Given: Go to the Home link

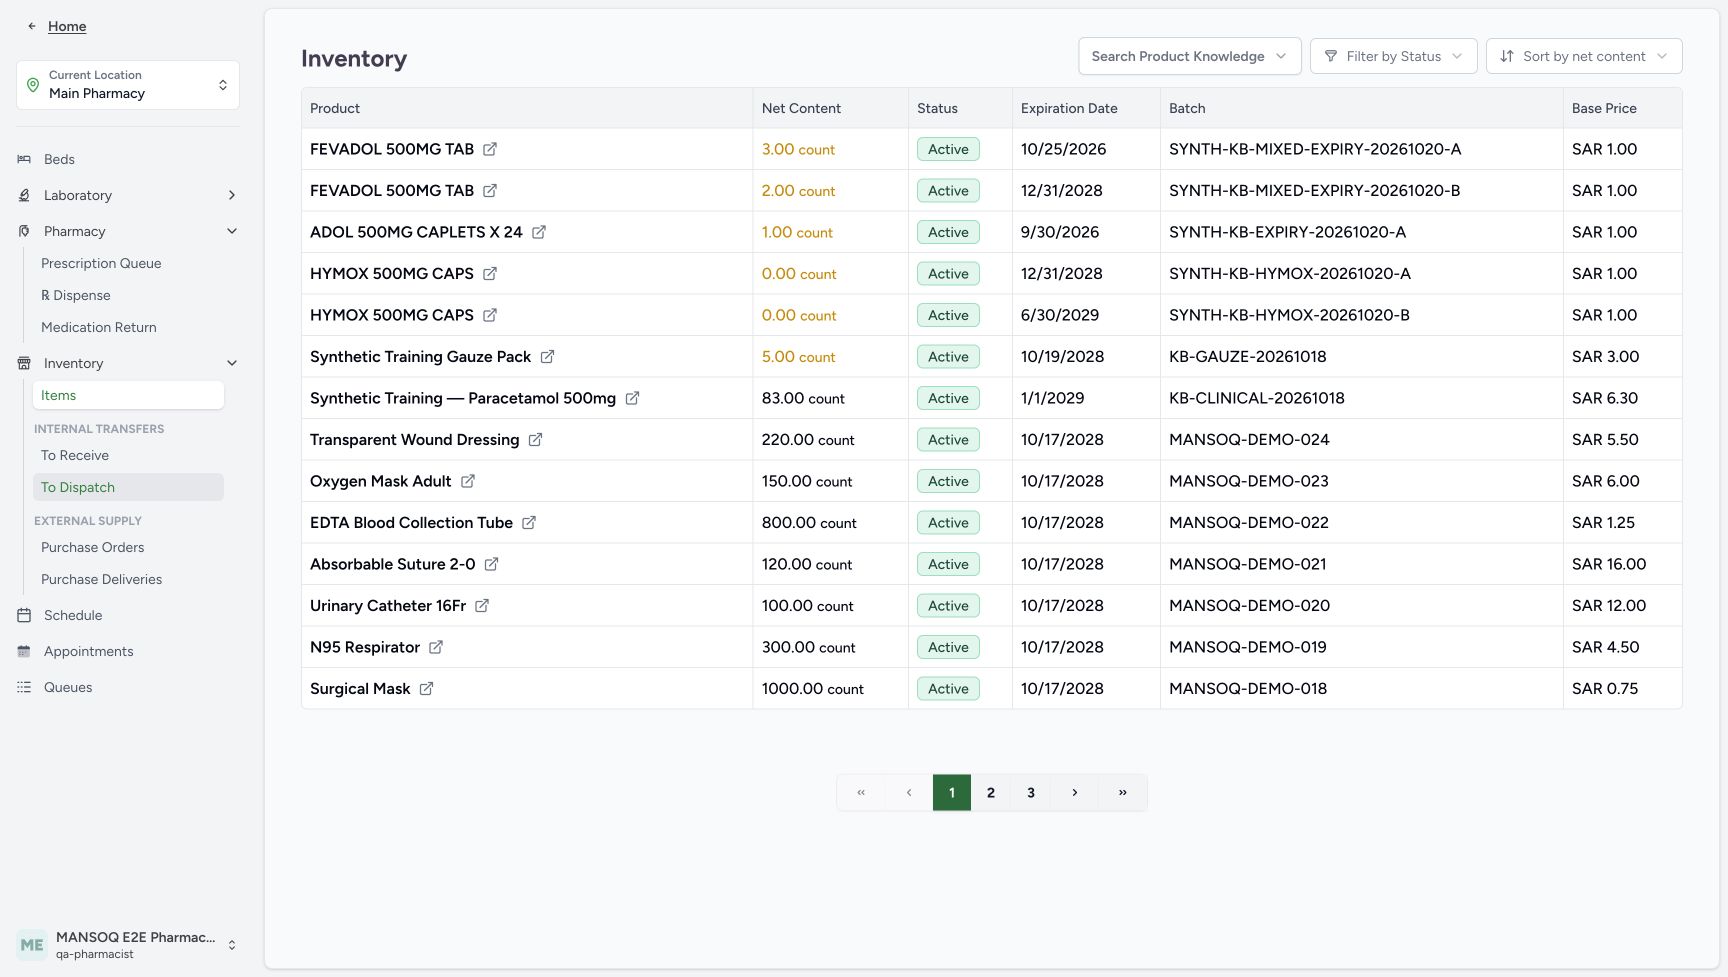Looking at the screenshot, I should pos(67,26).
